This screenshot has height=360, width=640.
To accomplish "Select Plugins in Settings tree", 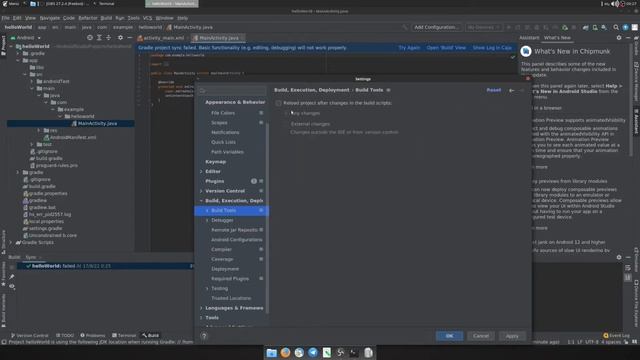I will (215, 181).
